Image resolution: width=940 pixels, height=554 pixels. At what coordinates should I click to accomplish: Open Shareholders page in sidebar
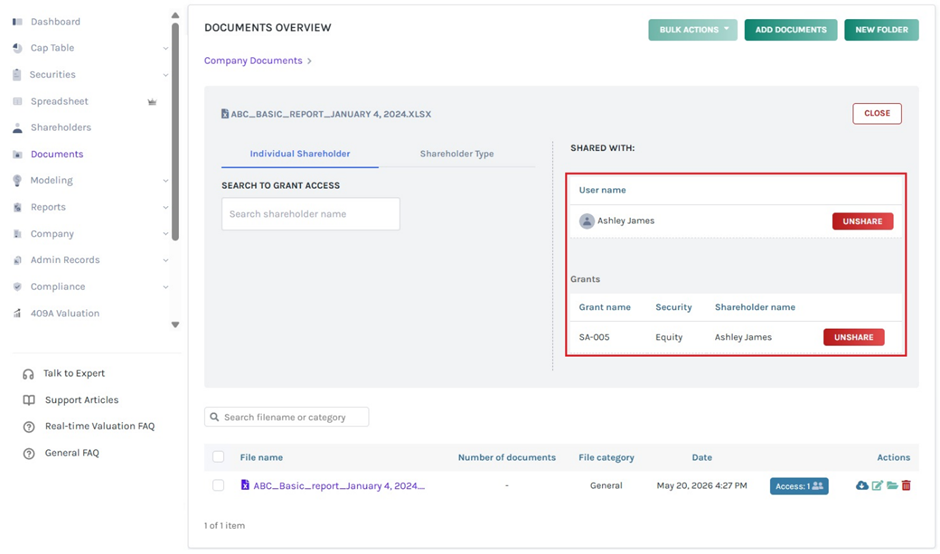pyautogui.click(x=61, y=128)
